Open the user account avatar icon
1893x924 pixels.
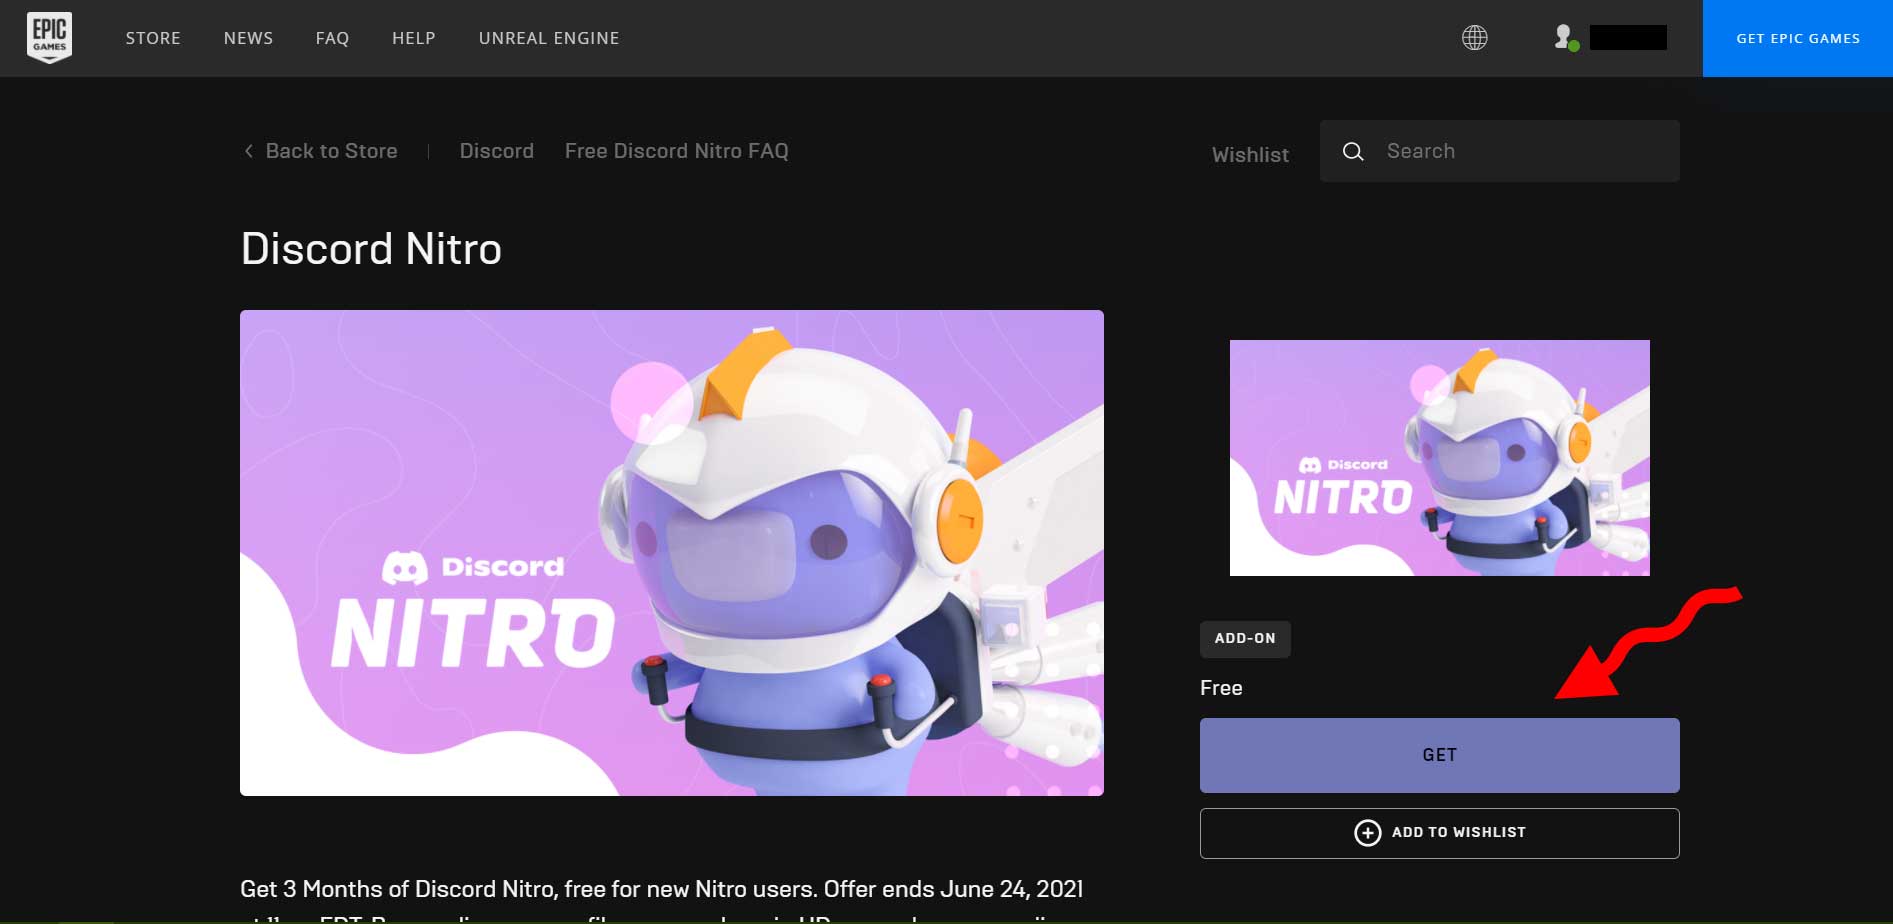(1566, 38)
